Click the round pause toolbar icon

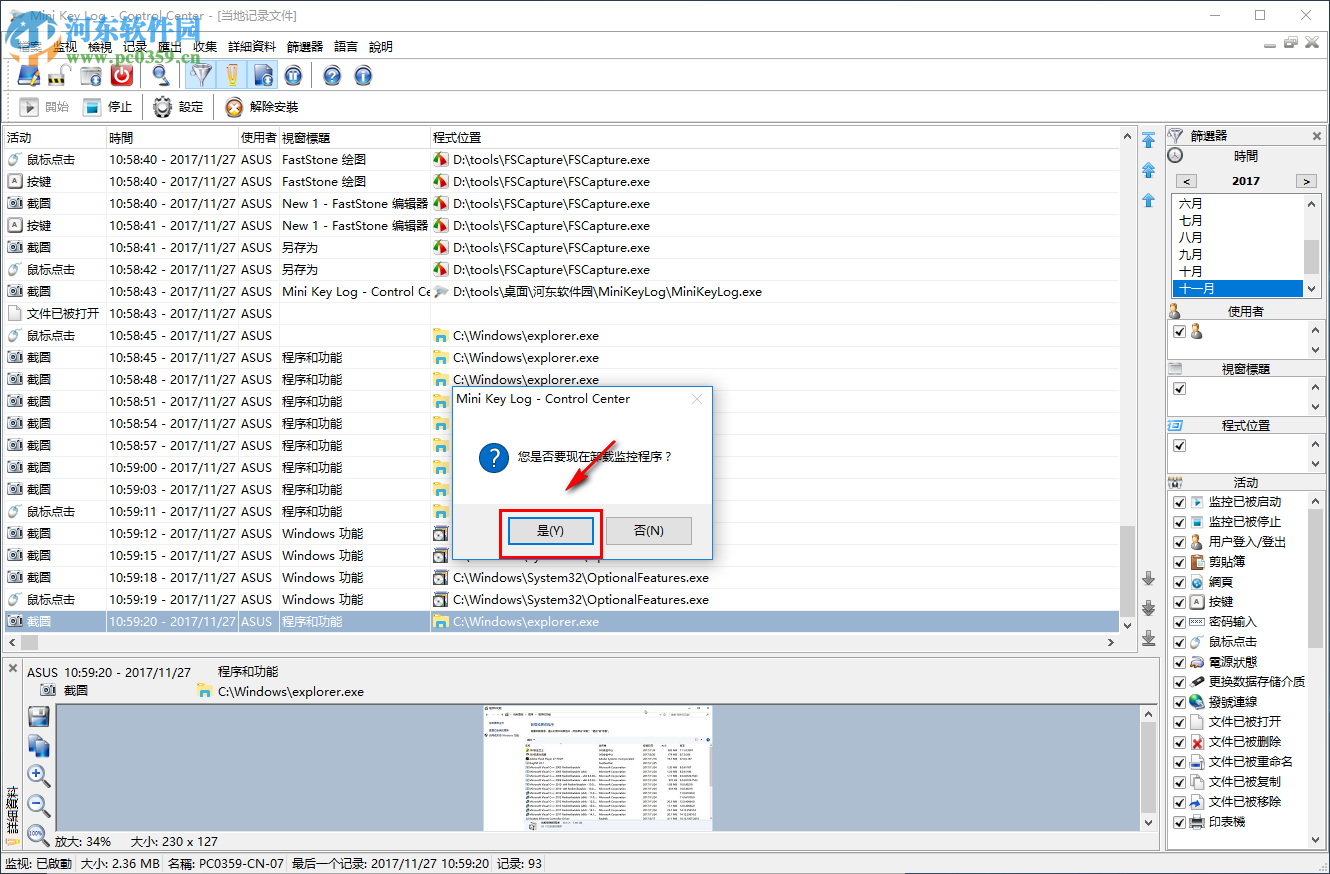[x=293, y=75]
